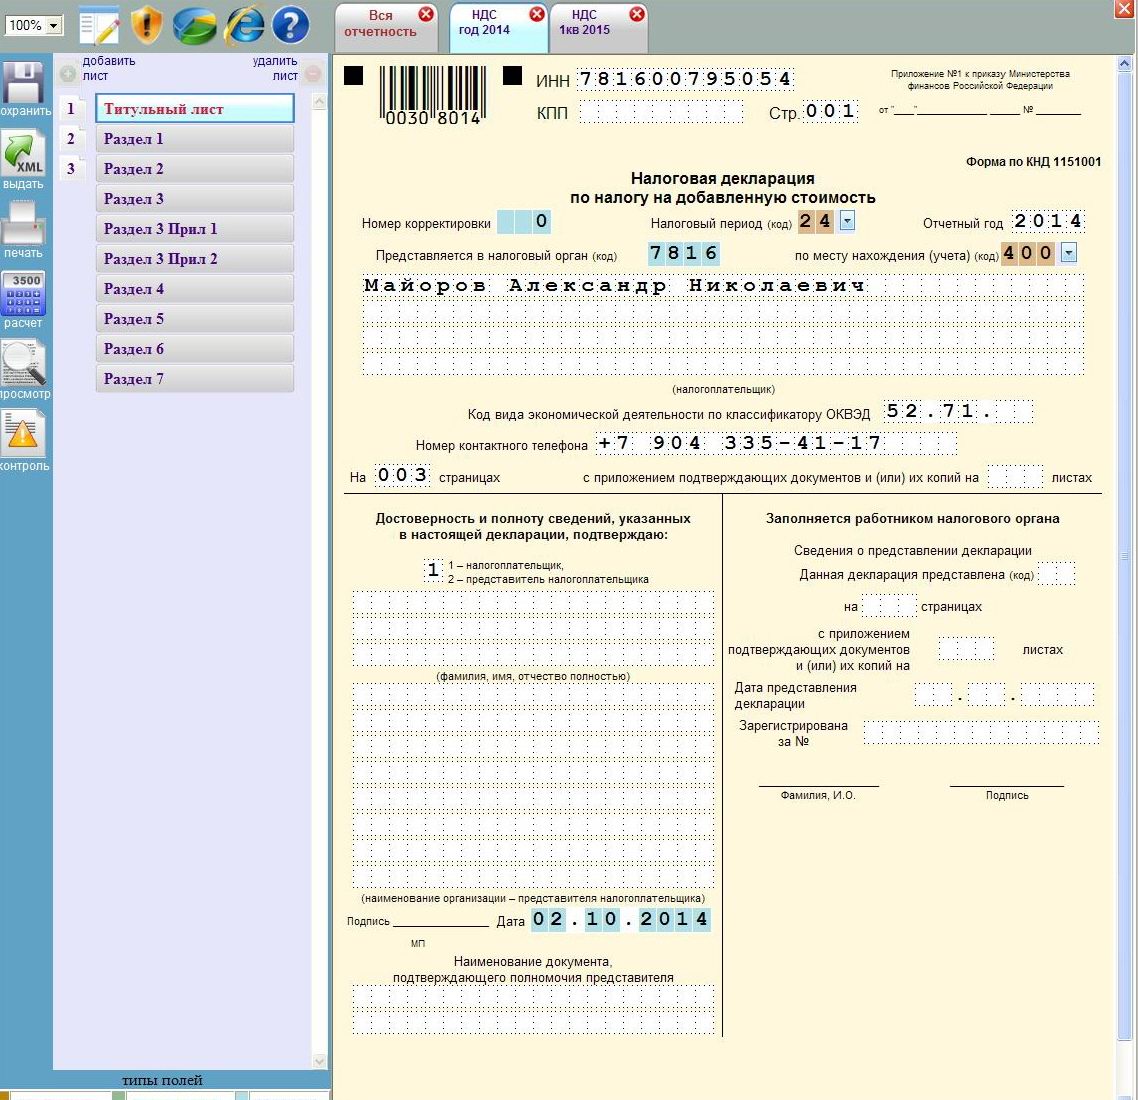Viewport: 1138px width, 1100px height.
Task: Click the save (сохранить) floppy disk icon
Action: 23,83
